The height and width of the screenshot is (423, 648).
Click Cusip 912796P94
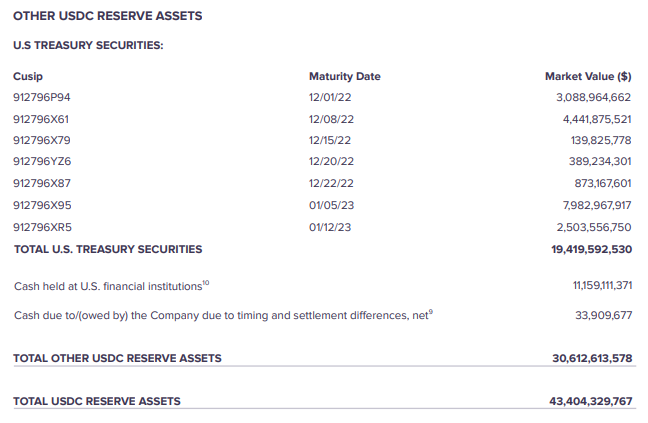(42, 98)
